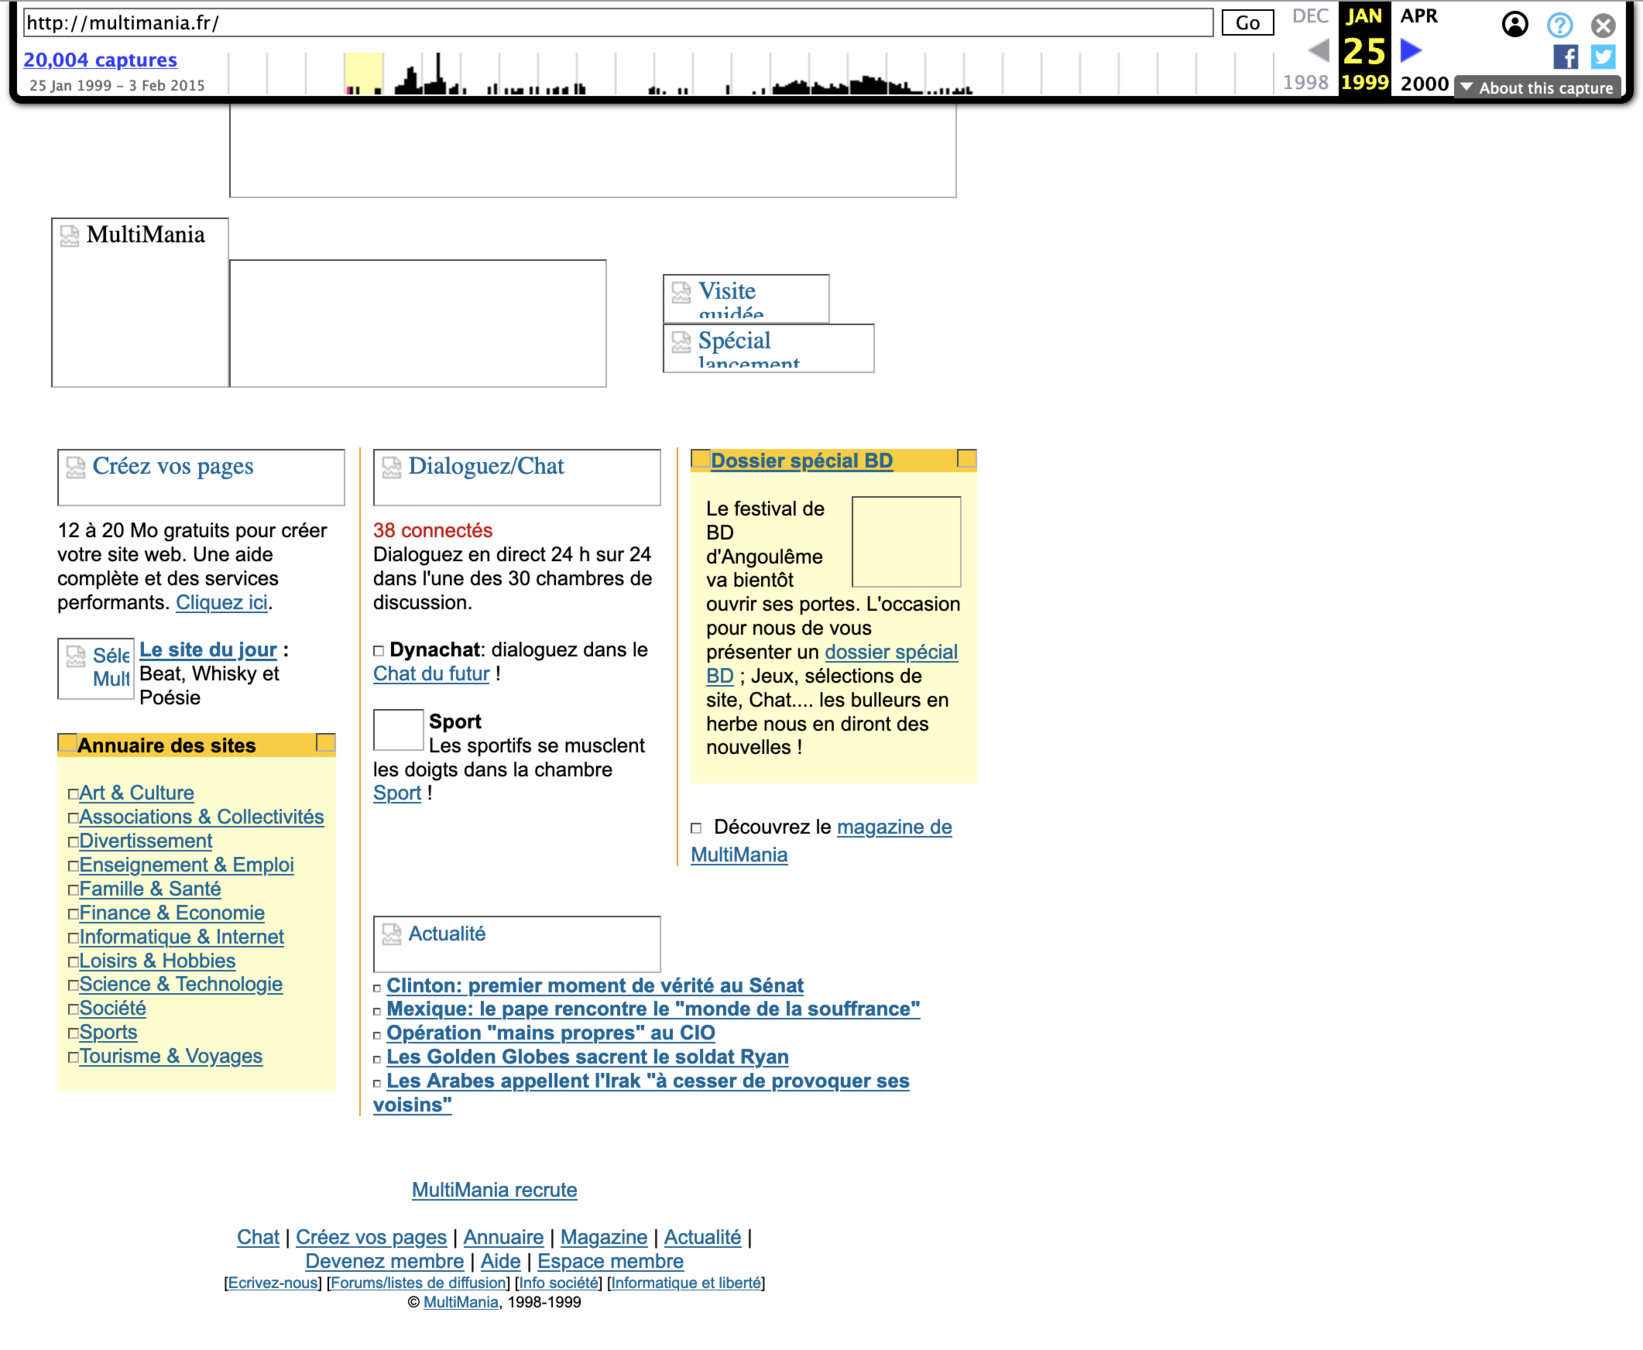
Task: Open Sports directory category
Action: [x=108, y=1032]
